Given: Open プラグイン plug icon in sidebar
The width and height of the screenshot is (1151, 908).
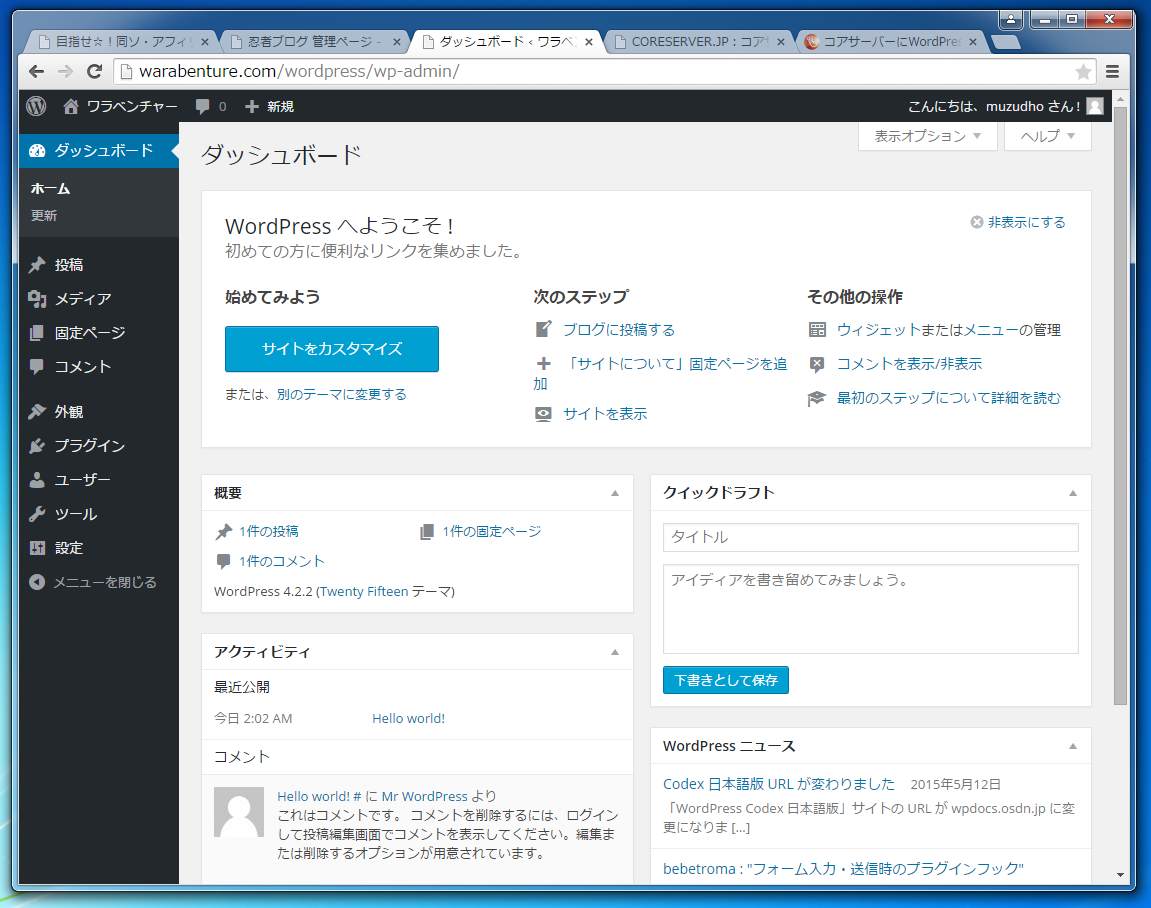Looking at the screenshot, I should (37, 446).
